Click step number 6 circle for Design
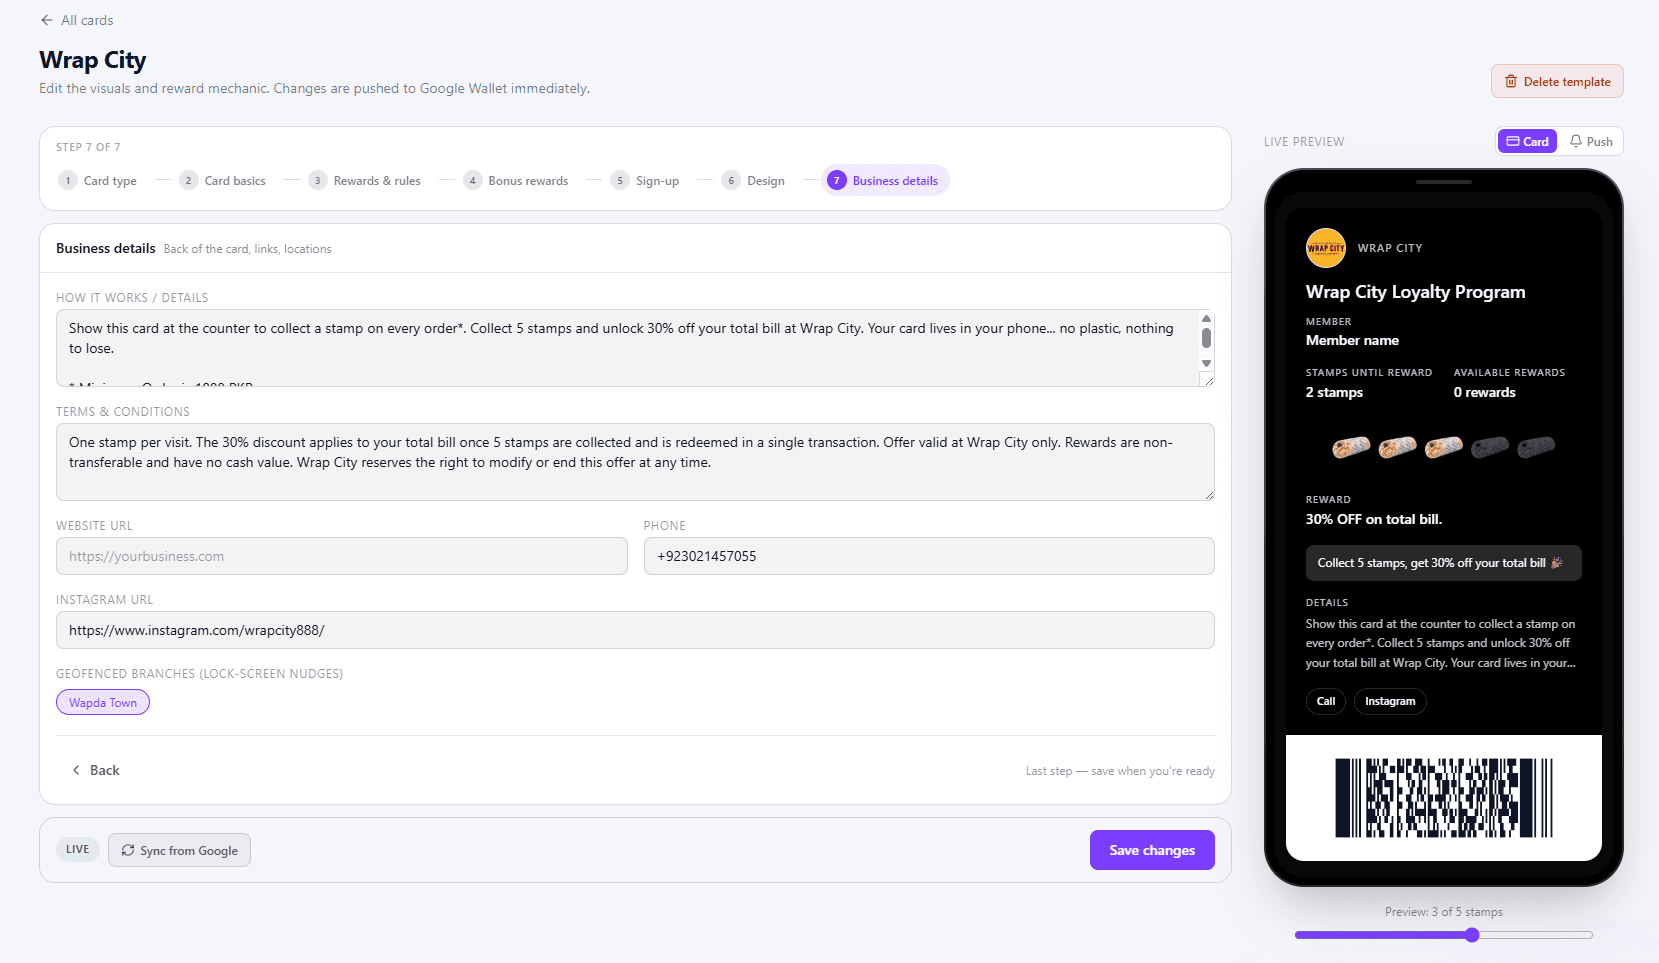The image size is (1659, 963). tap(731, 181)
